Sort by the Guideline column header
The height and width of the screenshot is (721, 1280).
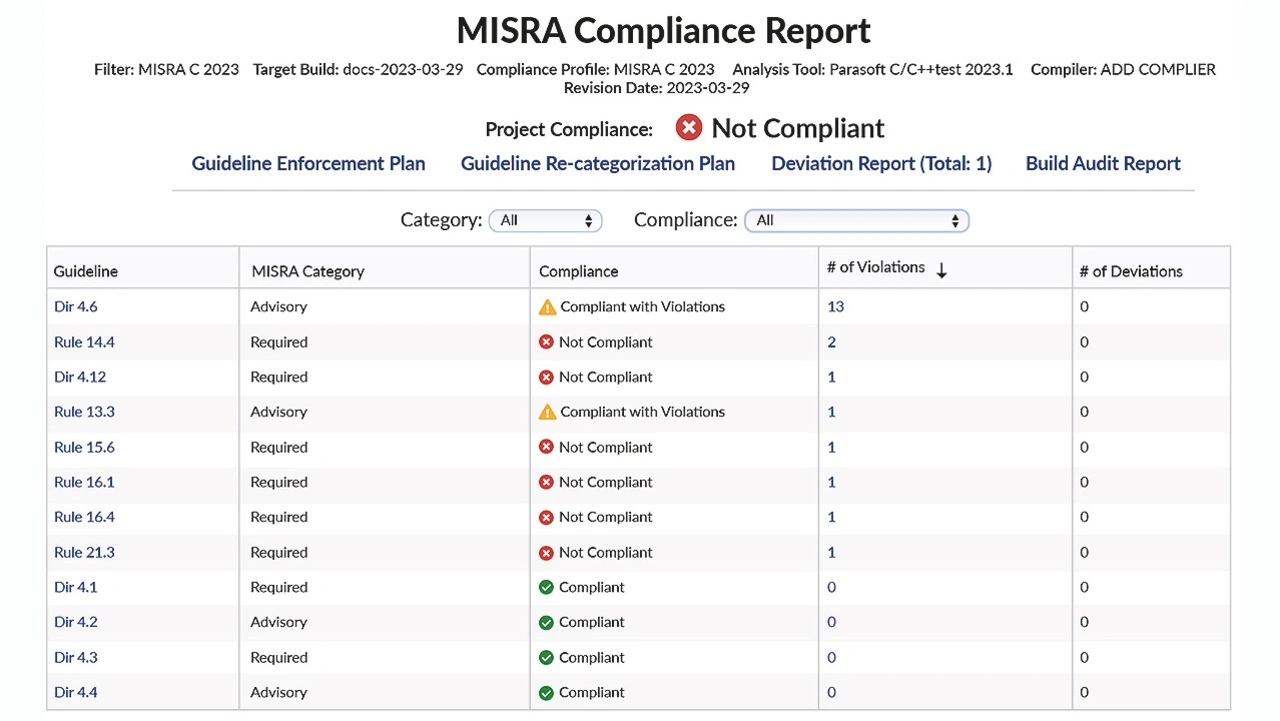[x=86, y=271]
